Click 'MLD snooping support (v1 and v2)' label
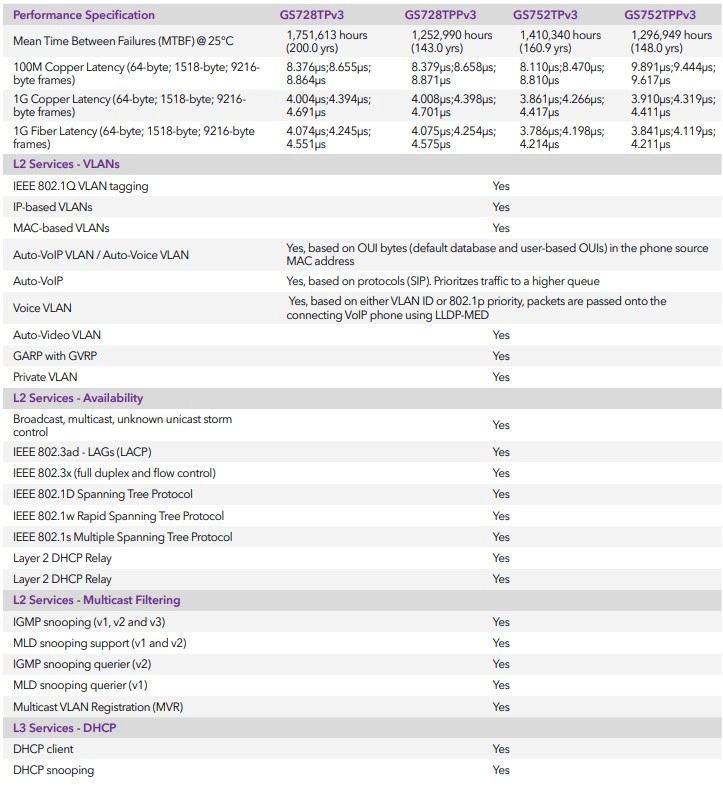 (x=100, y=643)
